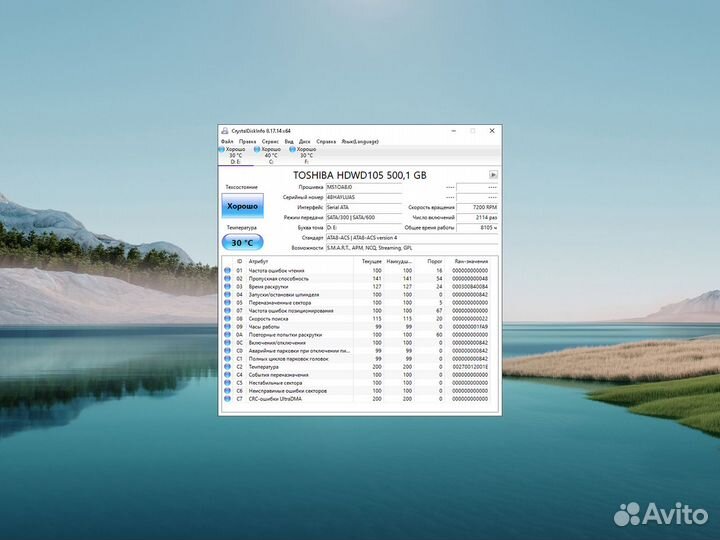Image resolution: width=720 pixels, height=540 pixels.
Task: Open the Язык(Language) menu
Action: tap(360, 141)
